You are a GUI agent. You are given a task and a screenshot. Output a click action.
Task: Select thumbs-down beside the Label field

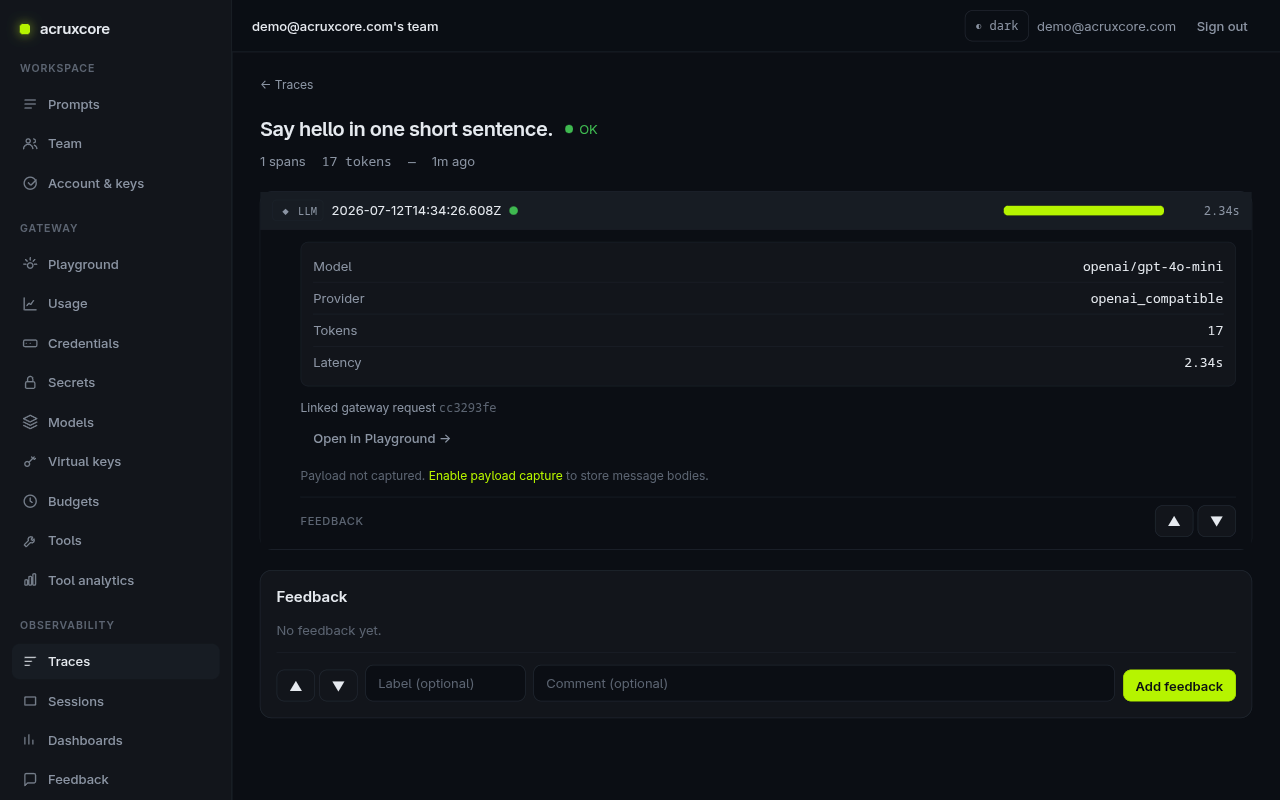click(x=338, y=685)
